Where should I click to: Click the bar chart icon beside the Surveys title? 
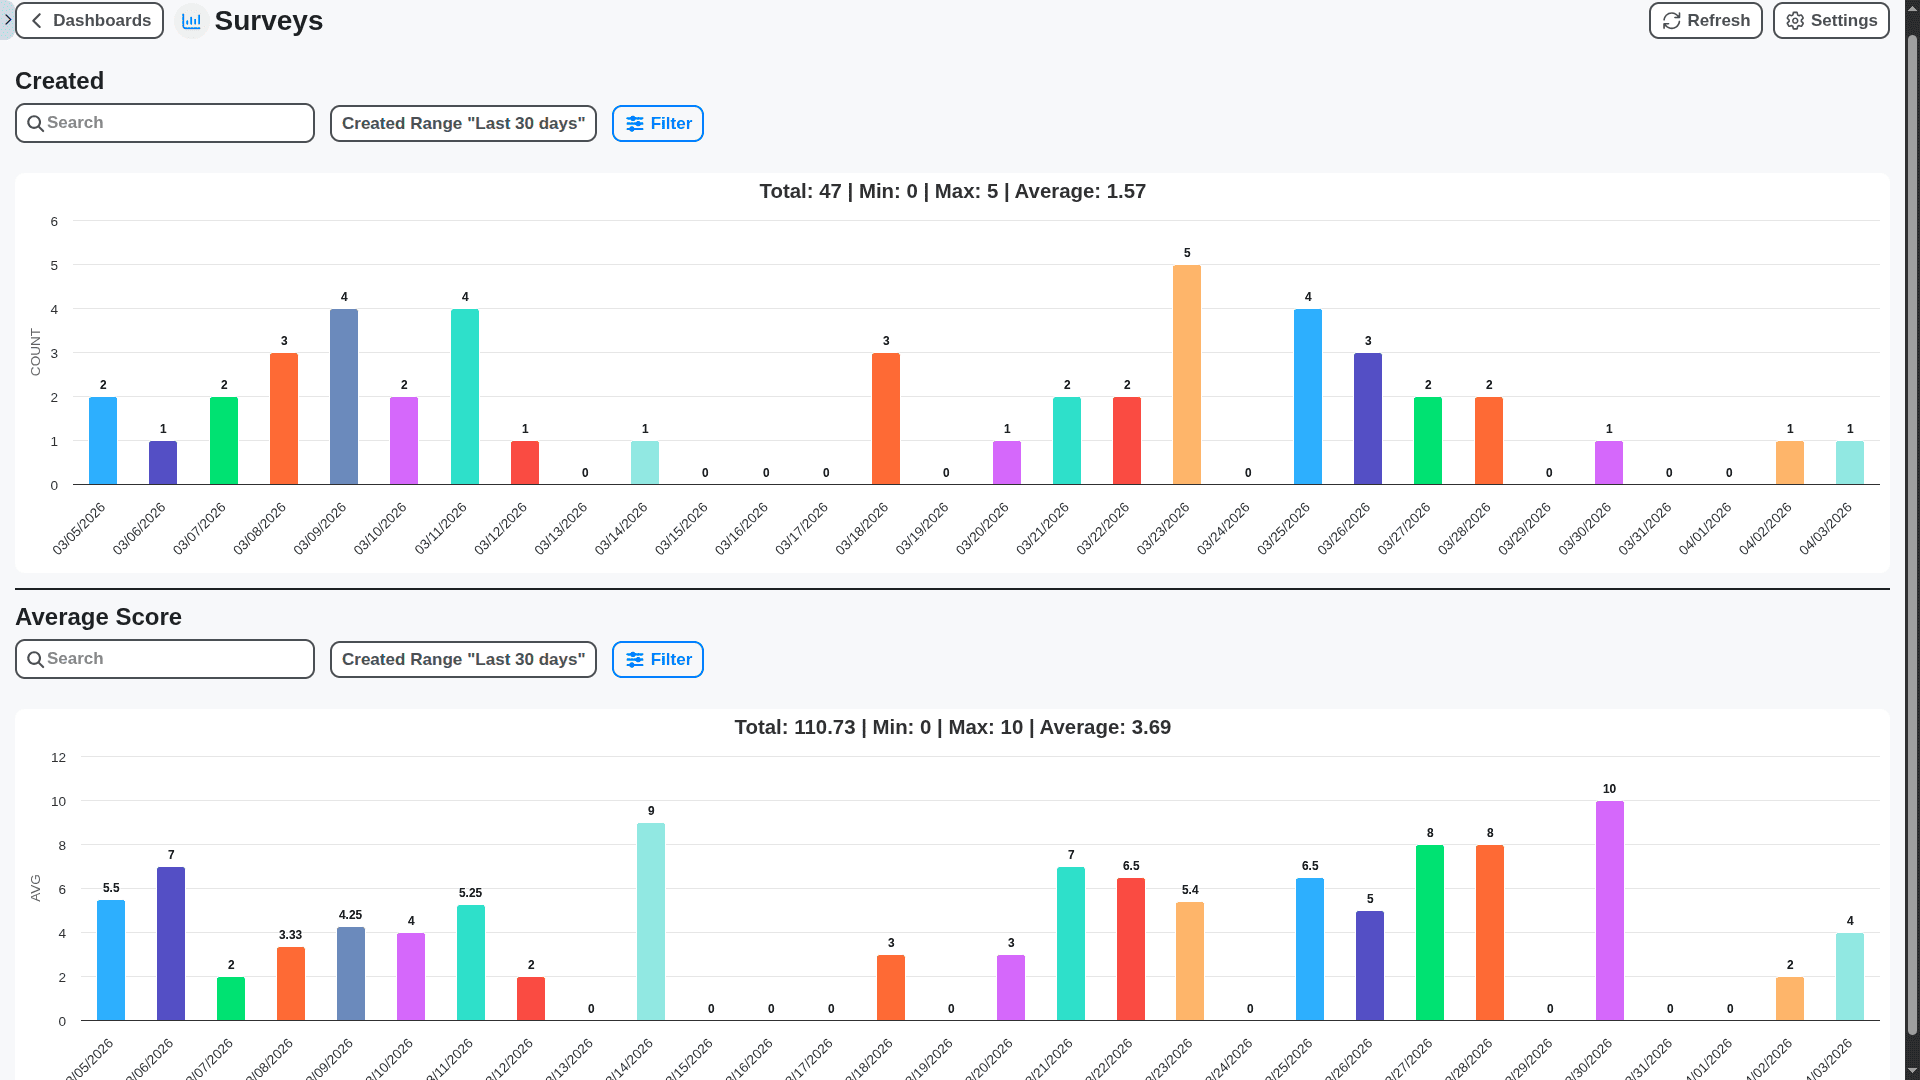click(x=191, y=20)
